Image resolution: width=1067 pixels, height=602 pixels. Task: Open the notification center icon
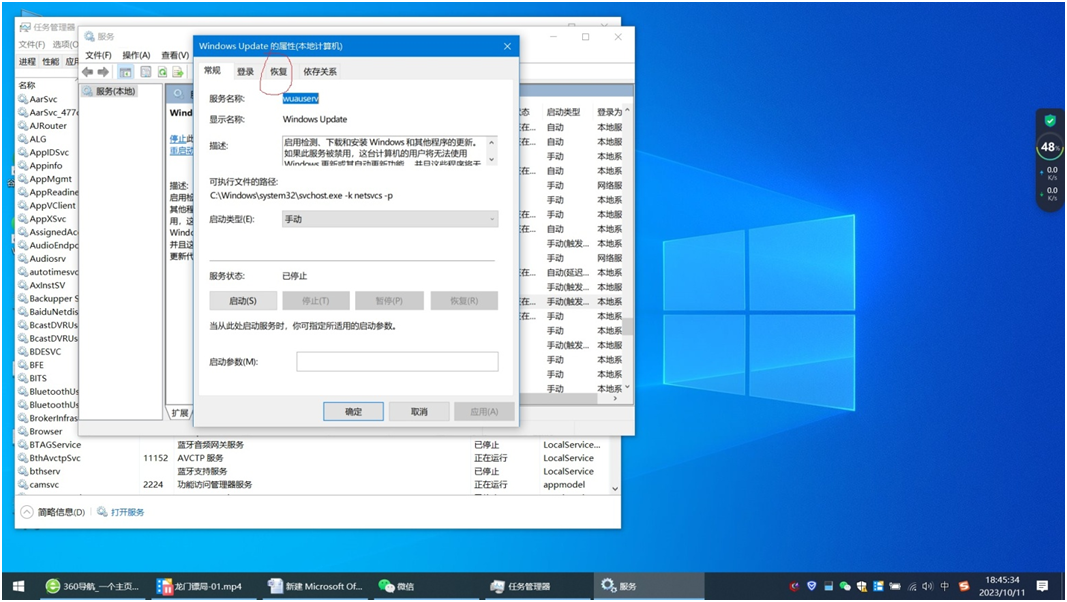1042,586
